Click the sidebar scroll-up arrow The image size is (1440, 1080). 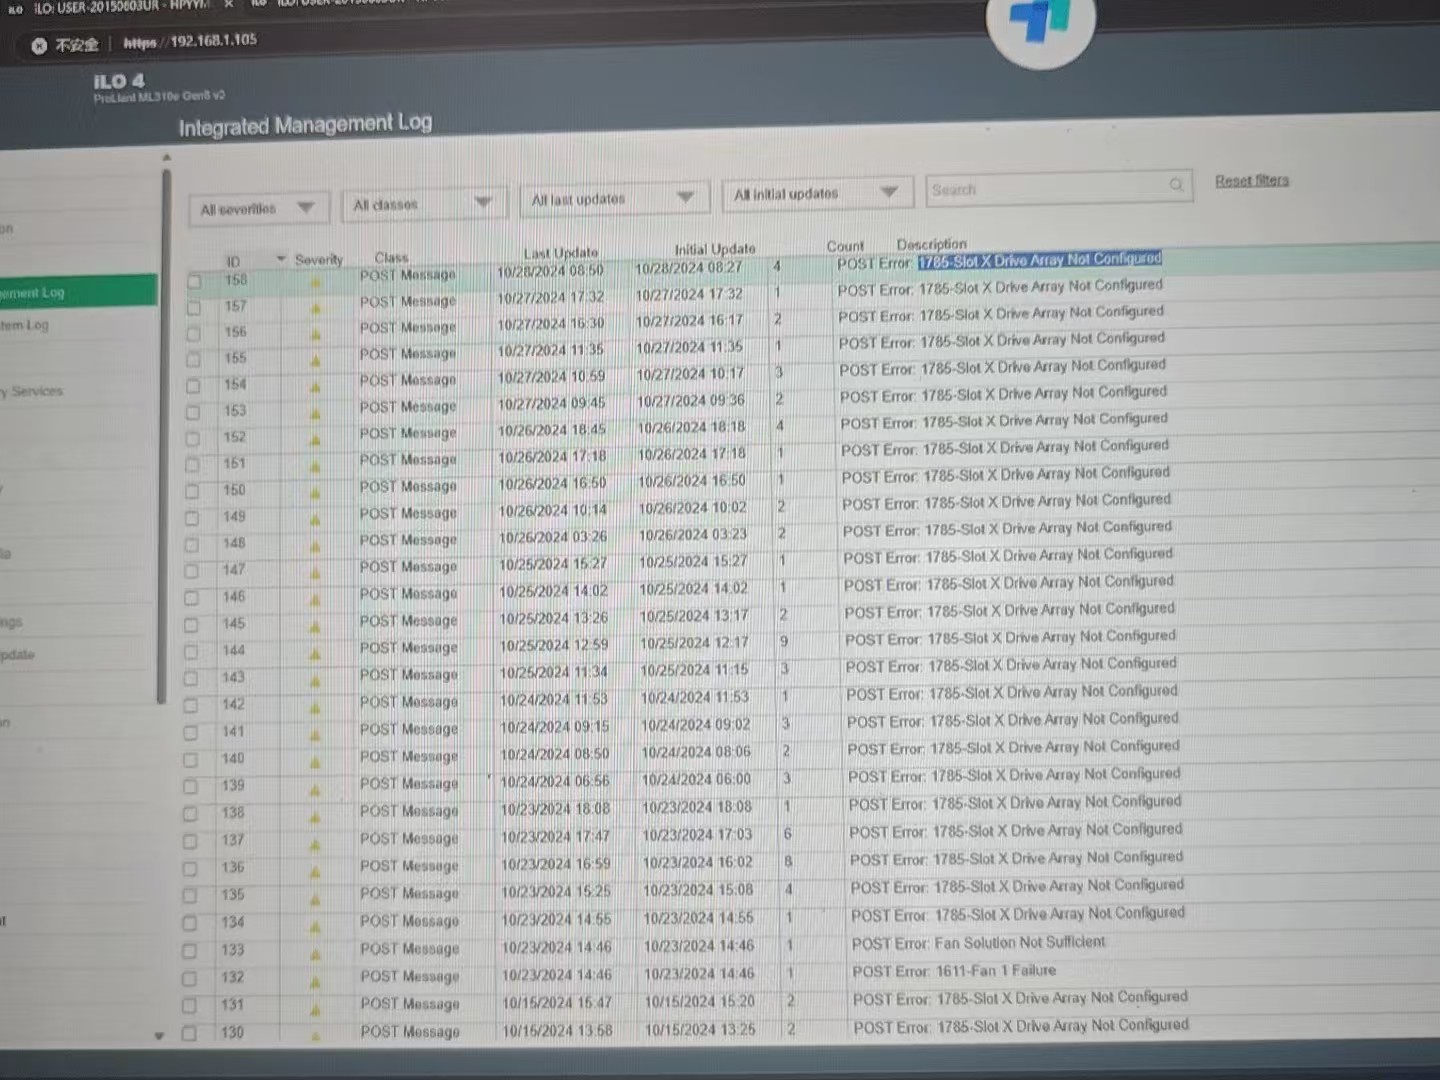(167, 157)
